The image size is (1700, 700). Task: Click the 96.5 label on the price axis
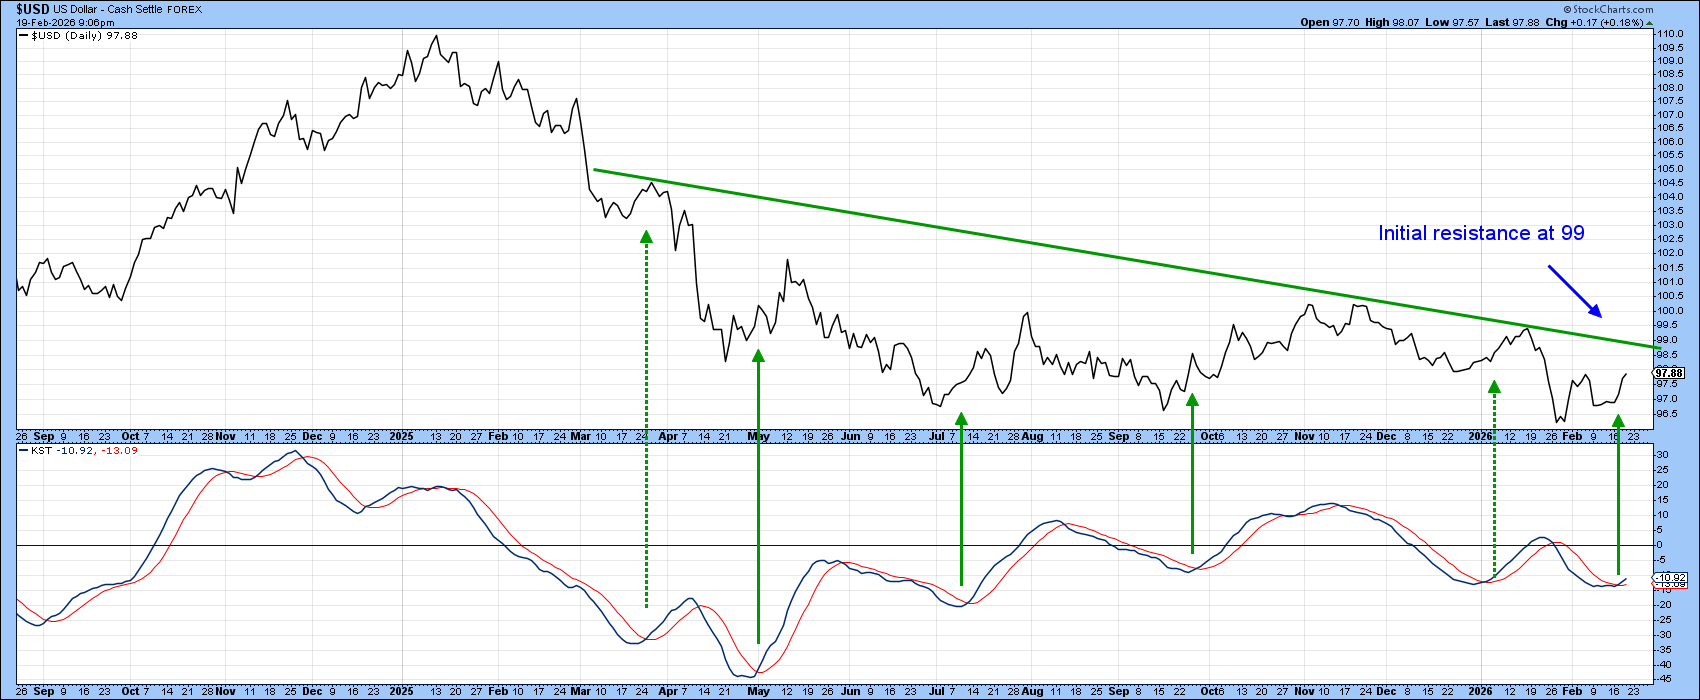pyautogui.click(x=1669, y=413)
